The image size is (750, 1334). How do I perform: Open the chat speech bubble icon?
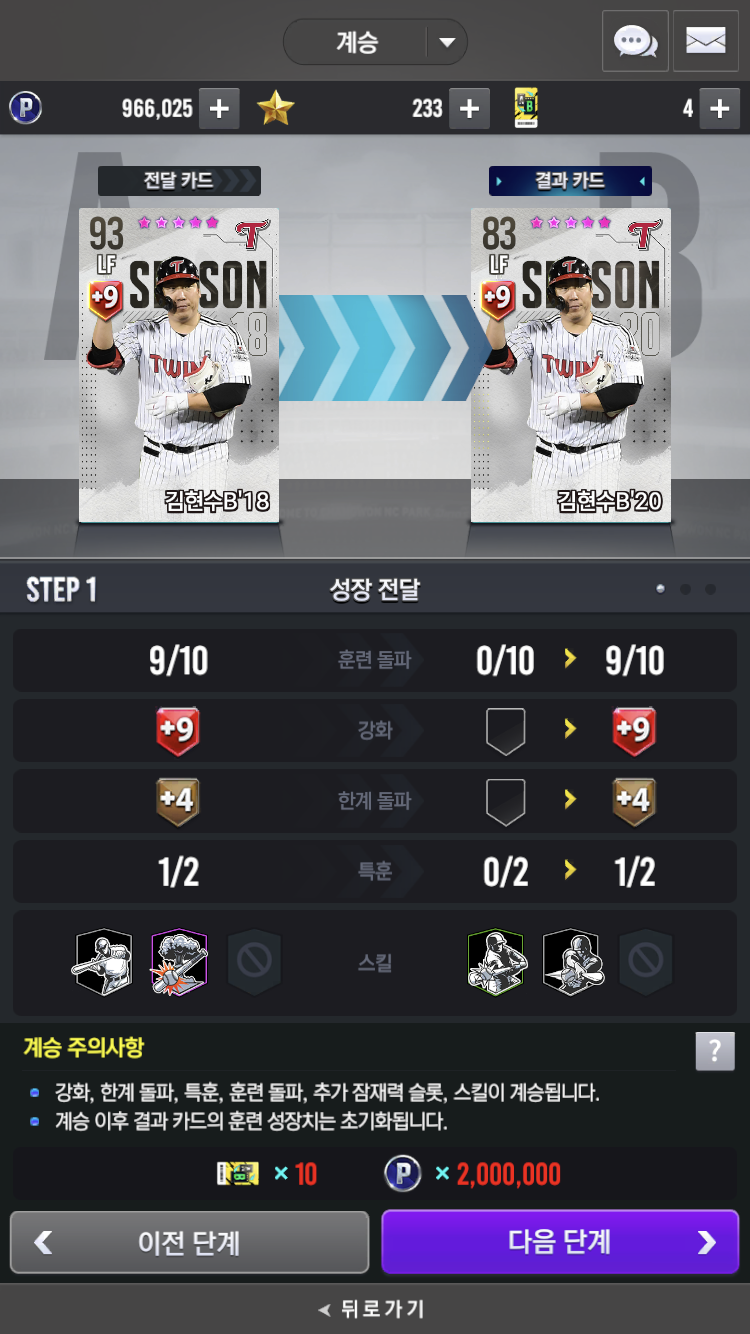coord(635,41)
